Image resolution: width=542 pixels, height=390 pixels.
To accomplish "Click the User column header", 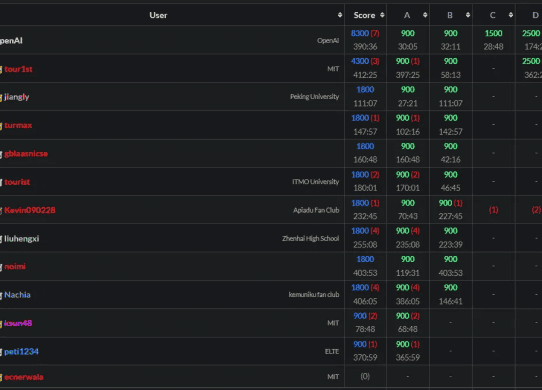I will (x=158, y=15).
